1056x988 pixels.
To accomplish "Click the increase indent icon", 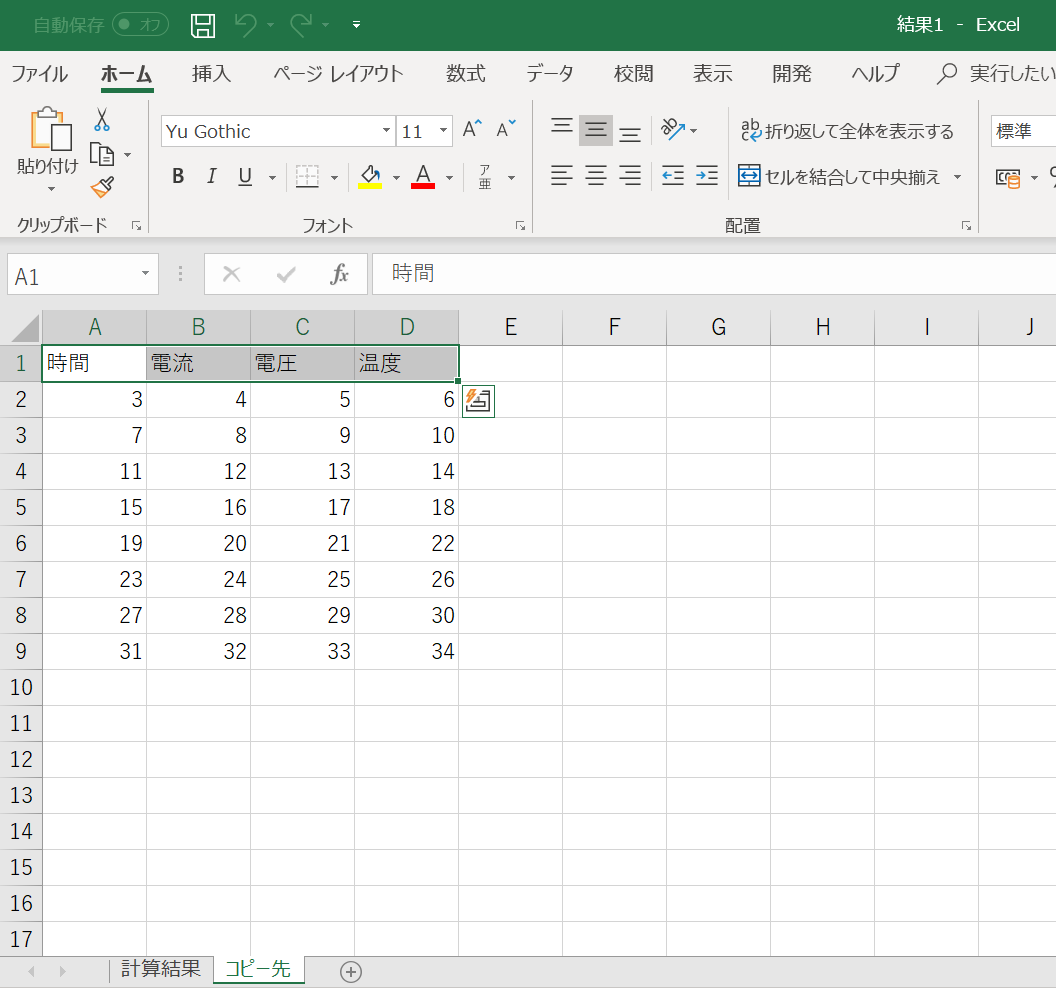I will click(707, 176).
